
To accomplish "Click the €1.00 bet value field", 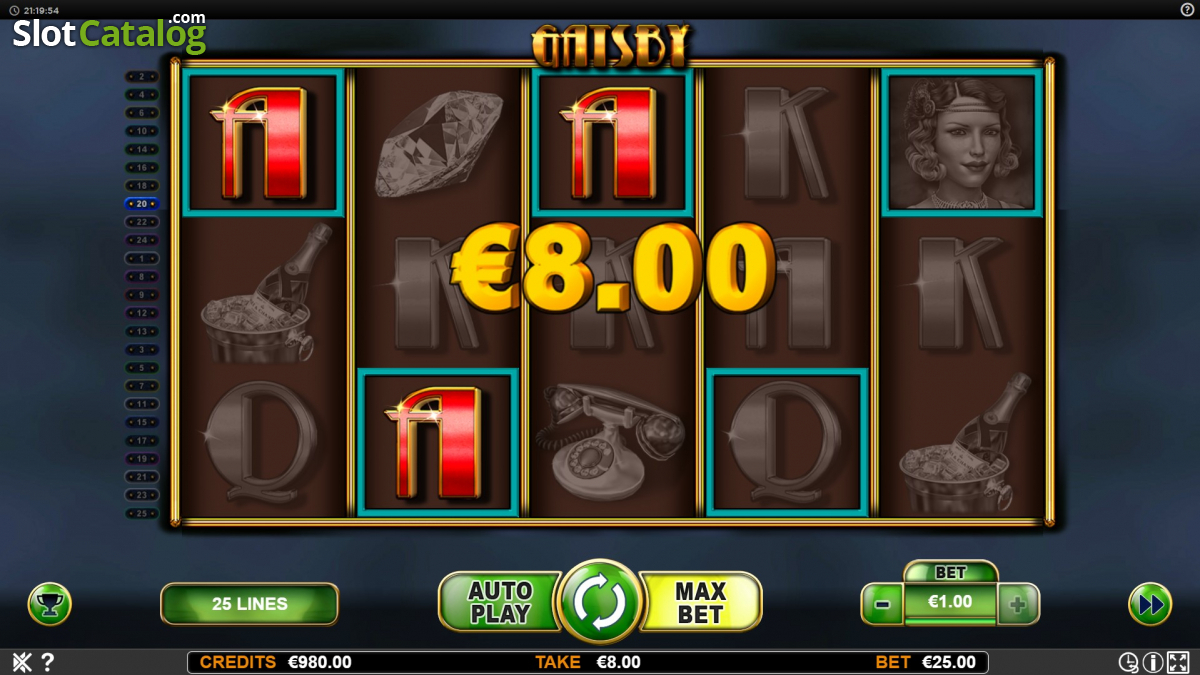I will click(950, 603).
